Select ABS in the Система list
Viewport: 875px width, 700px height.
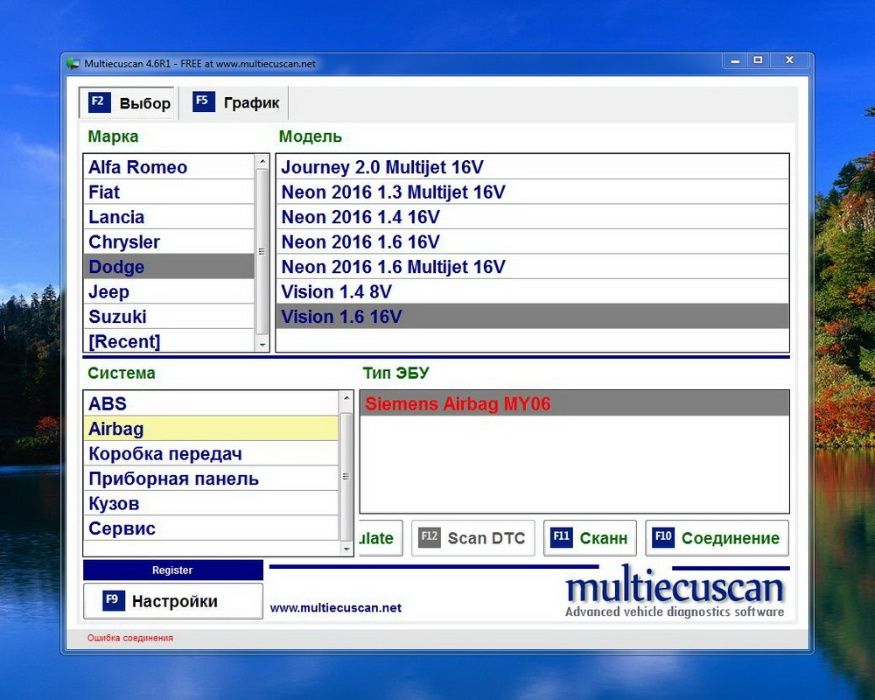click(x=211, y=404)
